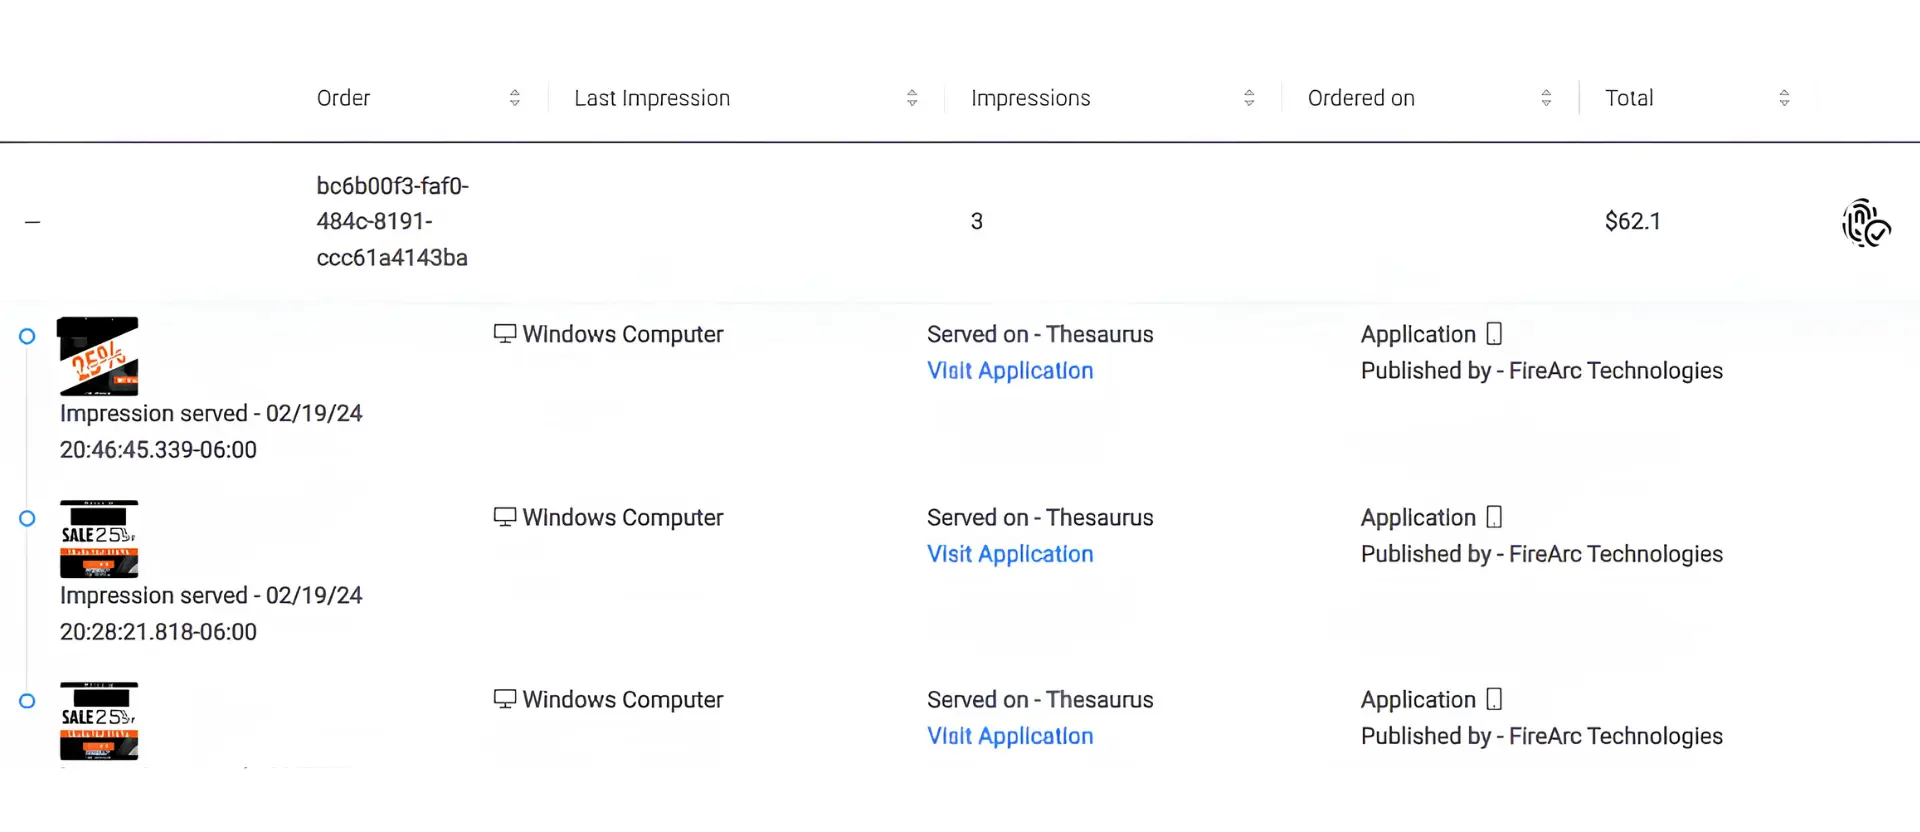Open third Visit Application link

[1010, 736]
